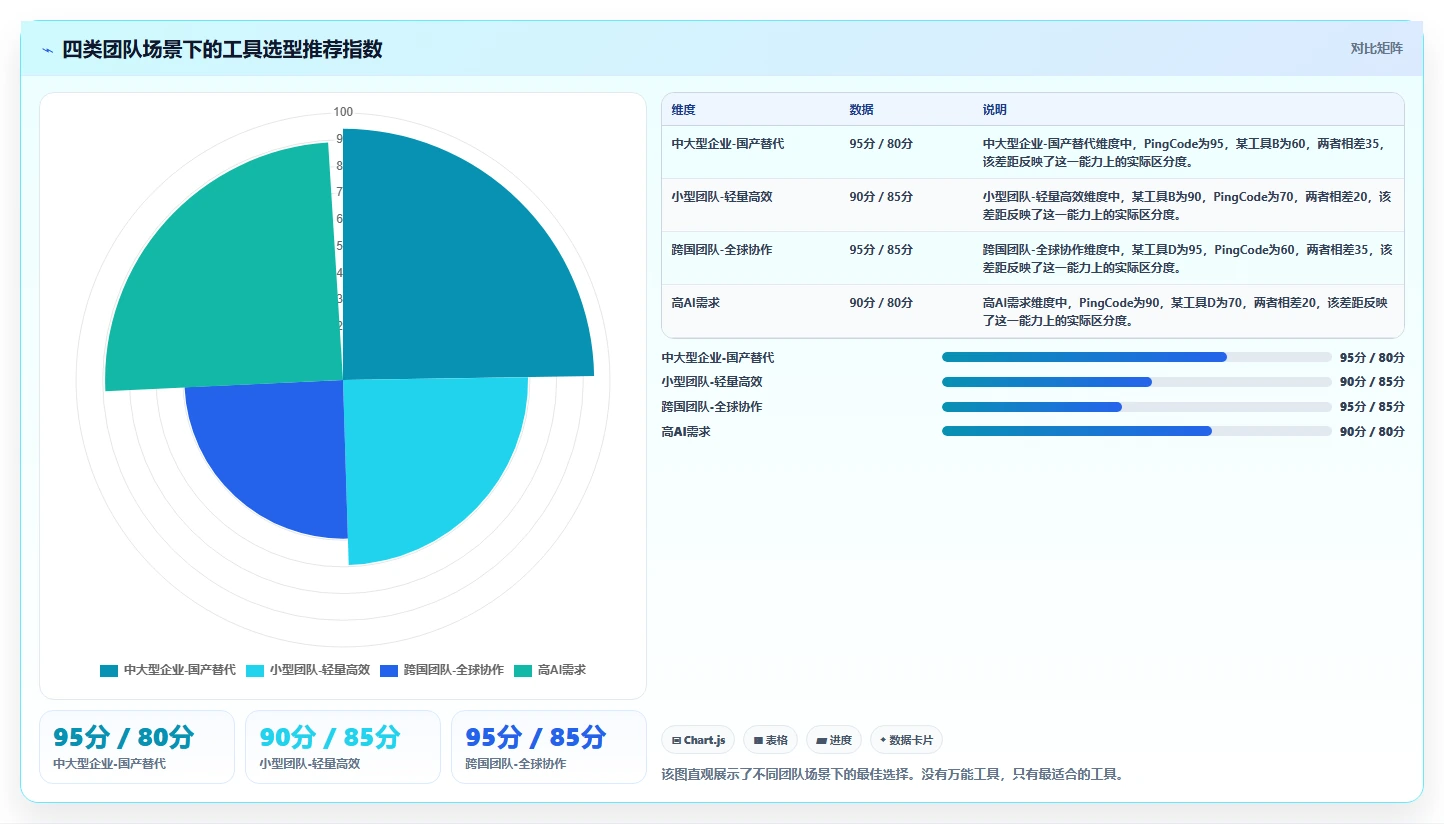Image resolution: width=1444 pixels, height=824 pixels.
Task: Click 90分 / 85分 in 小型团队 table row
Action: click(881, 197)
